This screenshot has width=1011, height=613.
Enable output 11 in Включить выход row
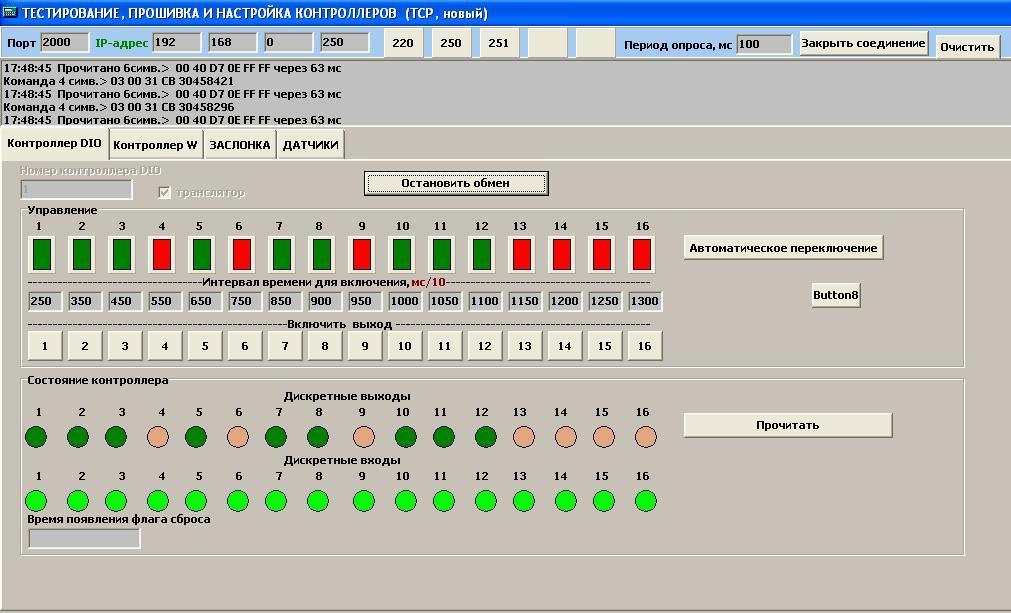[445, 346]
